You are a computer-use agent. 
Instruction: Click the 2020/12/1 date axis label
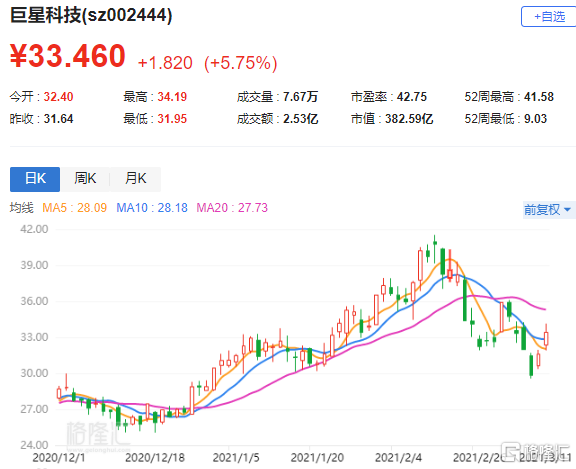(x=59, y=458)
